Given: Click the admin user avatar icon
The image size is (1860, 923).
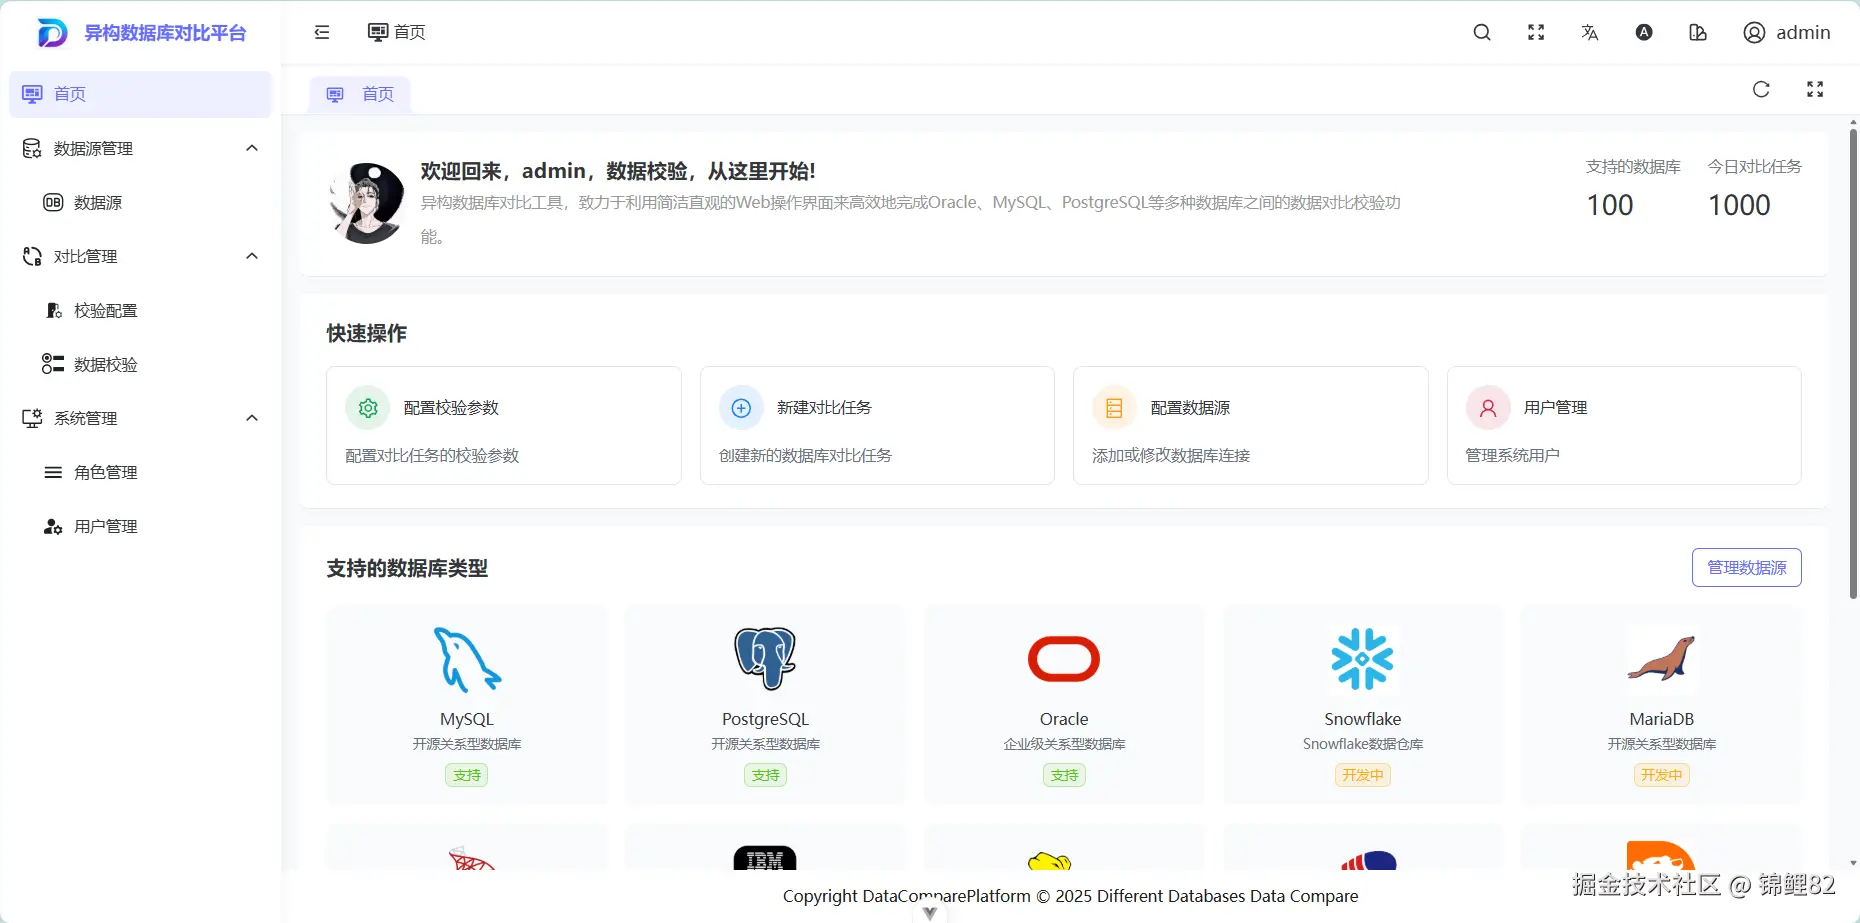Looking at the screenshot, I should click(x=1754, y=32).
